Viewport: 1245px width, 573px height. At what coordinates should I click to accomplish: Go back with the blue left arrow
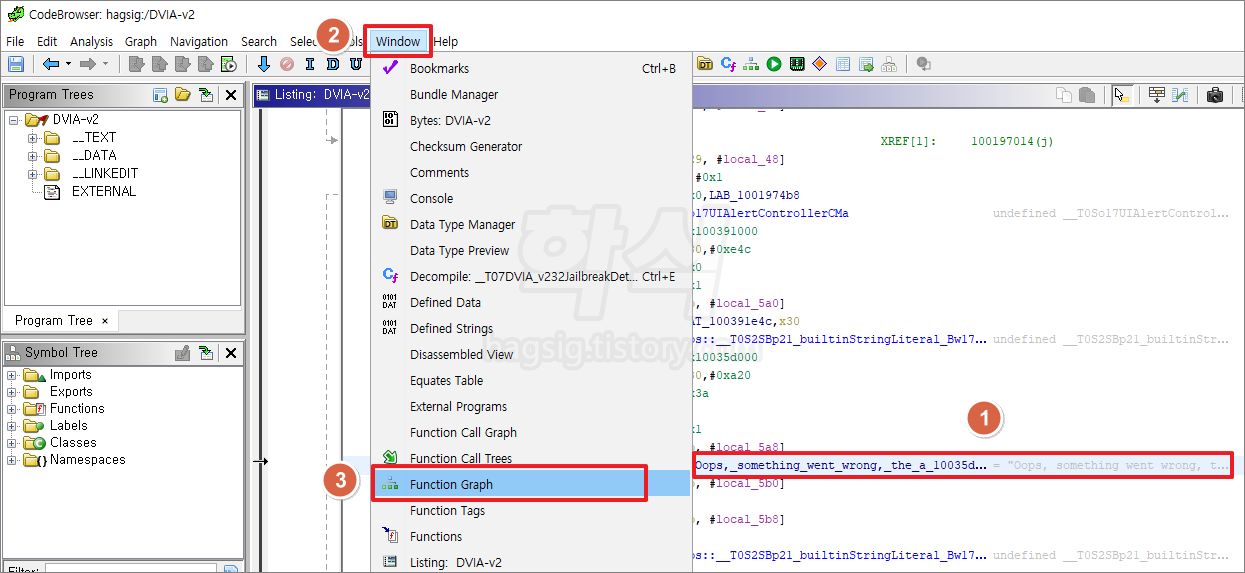pos(51,64)
